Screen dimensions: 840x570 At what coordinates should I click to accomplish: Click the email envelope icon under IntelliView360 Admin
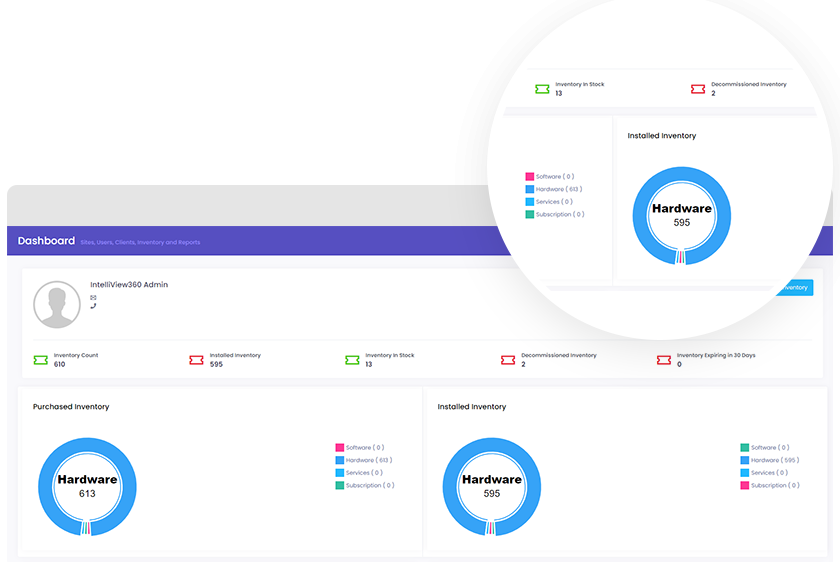coord(93,297)
